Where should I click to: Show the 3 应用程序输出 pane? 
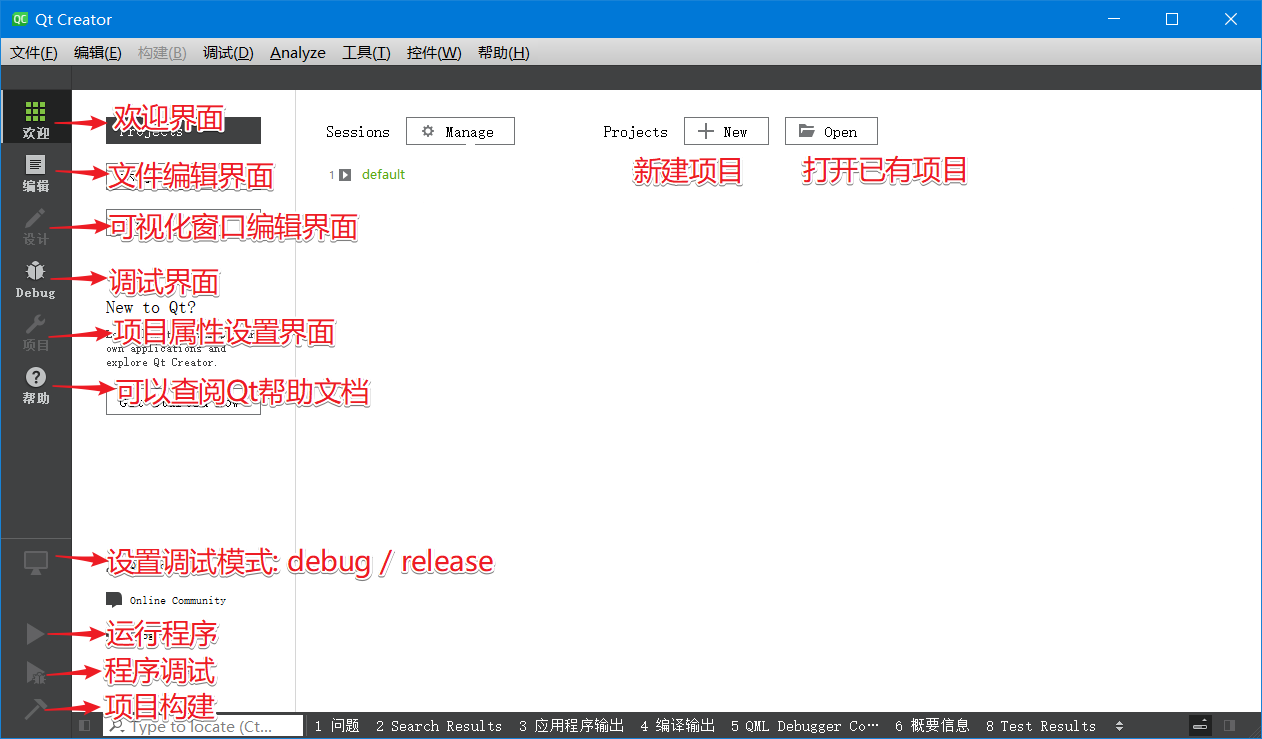tap(571, 726)
